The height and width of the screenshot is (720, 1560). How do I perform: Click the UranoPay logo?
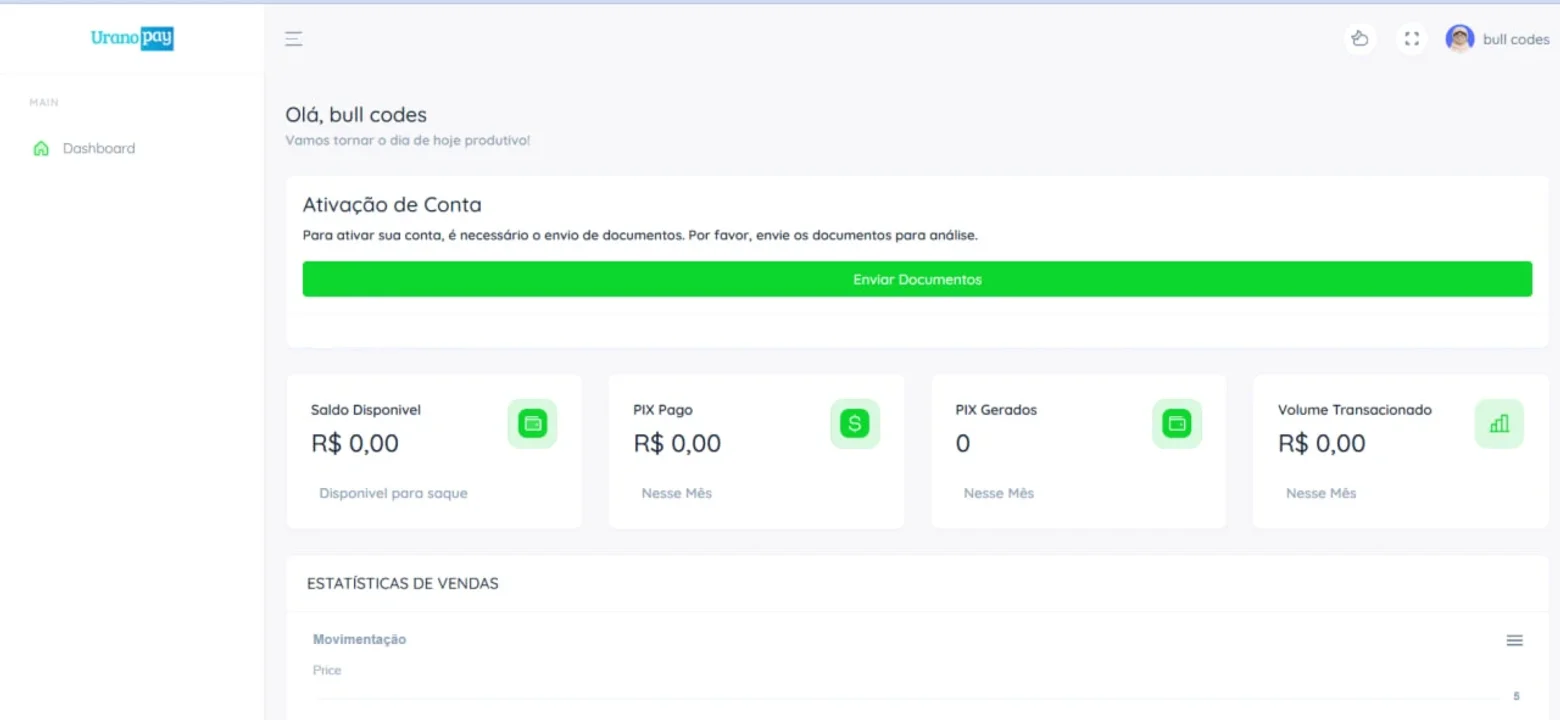pyautogui.click(x=132, y=39)
